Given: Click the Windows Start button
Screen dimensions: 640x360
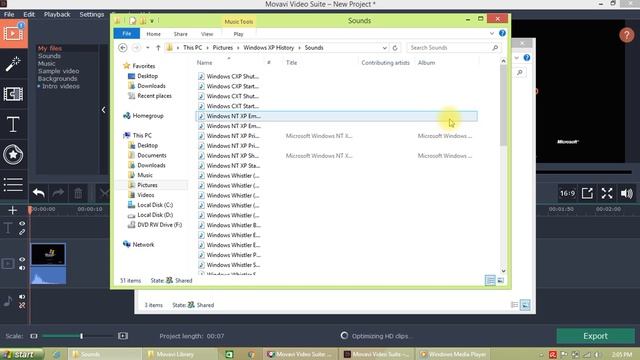Looking at the screenshot, I should pyautogui.click(x=21, y=354).
